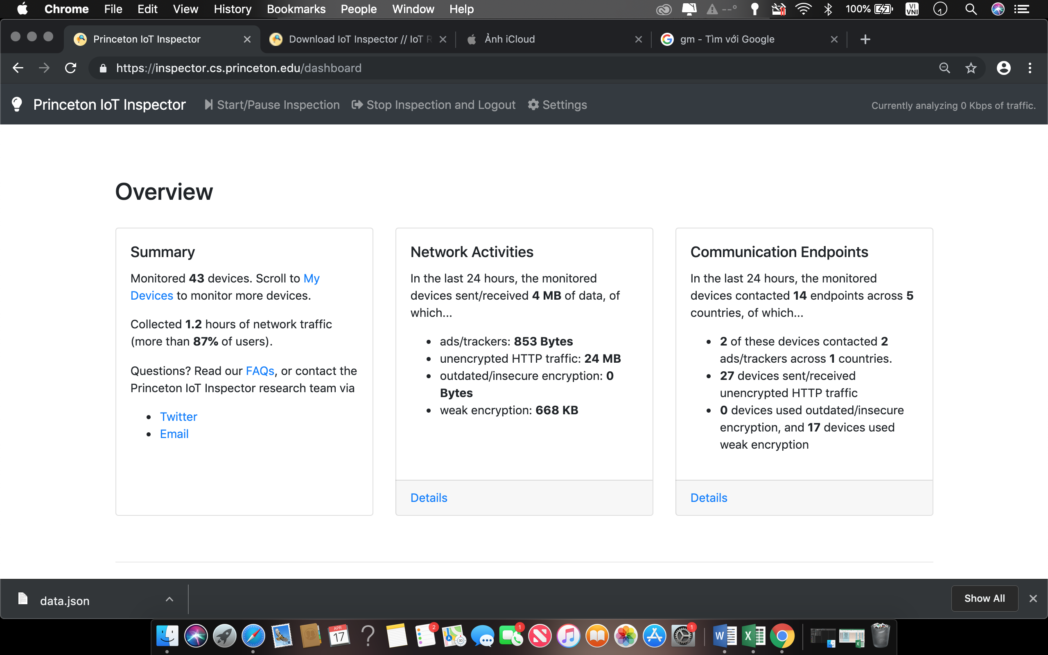Viewport: 1048px width, 655px height.
Task: Switch to the gm - Tìm với Google tab
Action: tap(747, 39)
